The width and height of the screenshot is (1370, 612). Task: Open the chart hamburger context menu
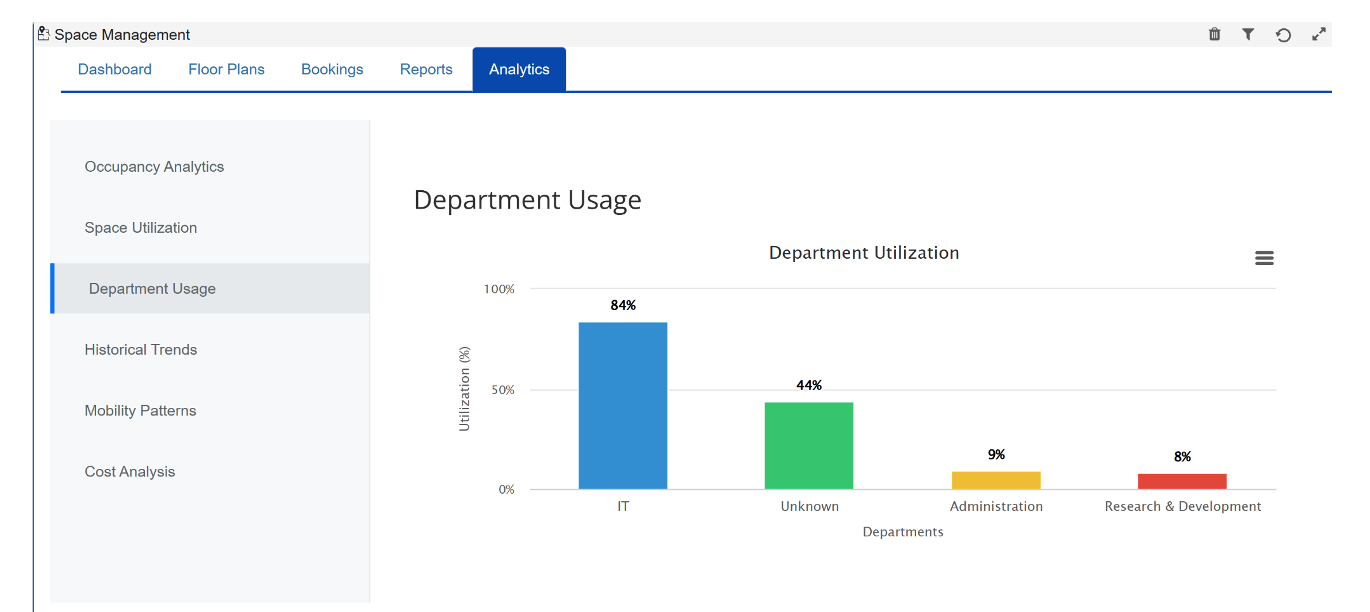[1264, 258]
